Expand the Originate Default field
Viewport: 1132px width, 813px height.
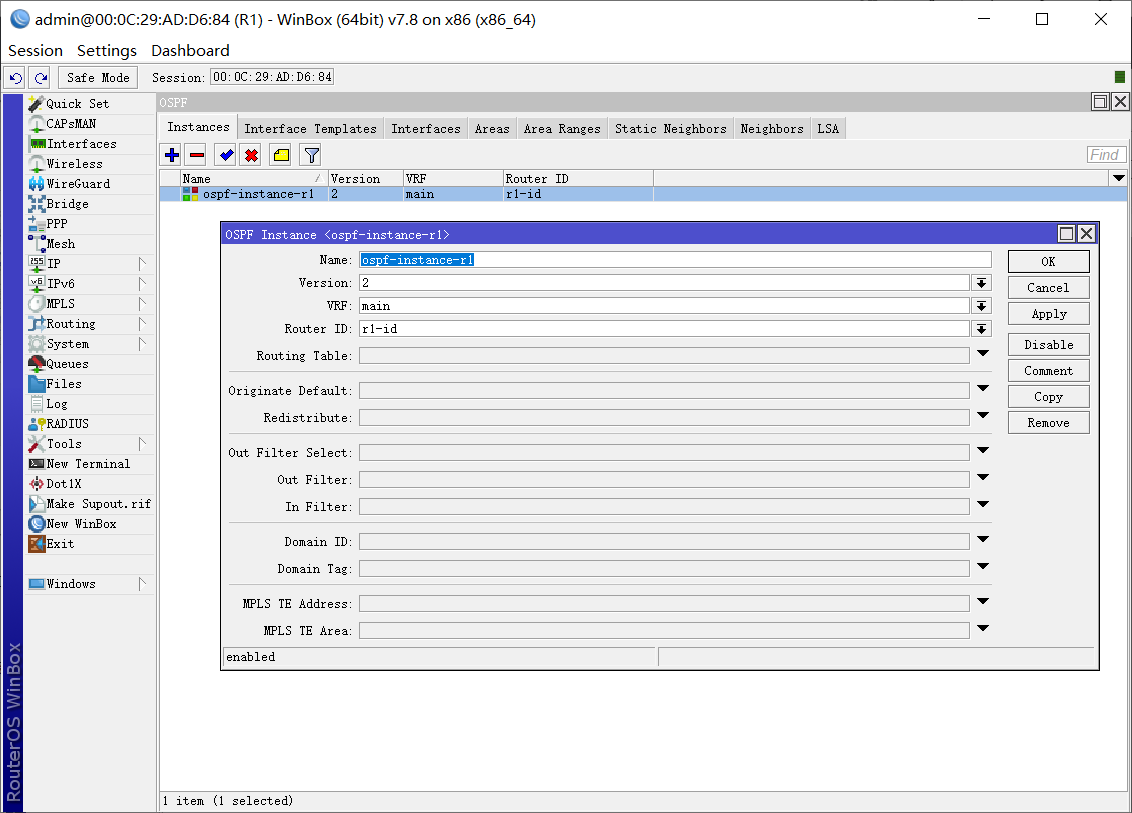tap(983, 388)
